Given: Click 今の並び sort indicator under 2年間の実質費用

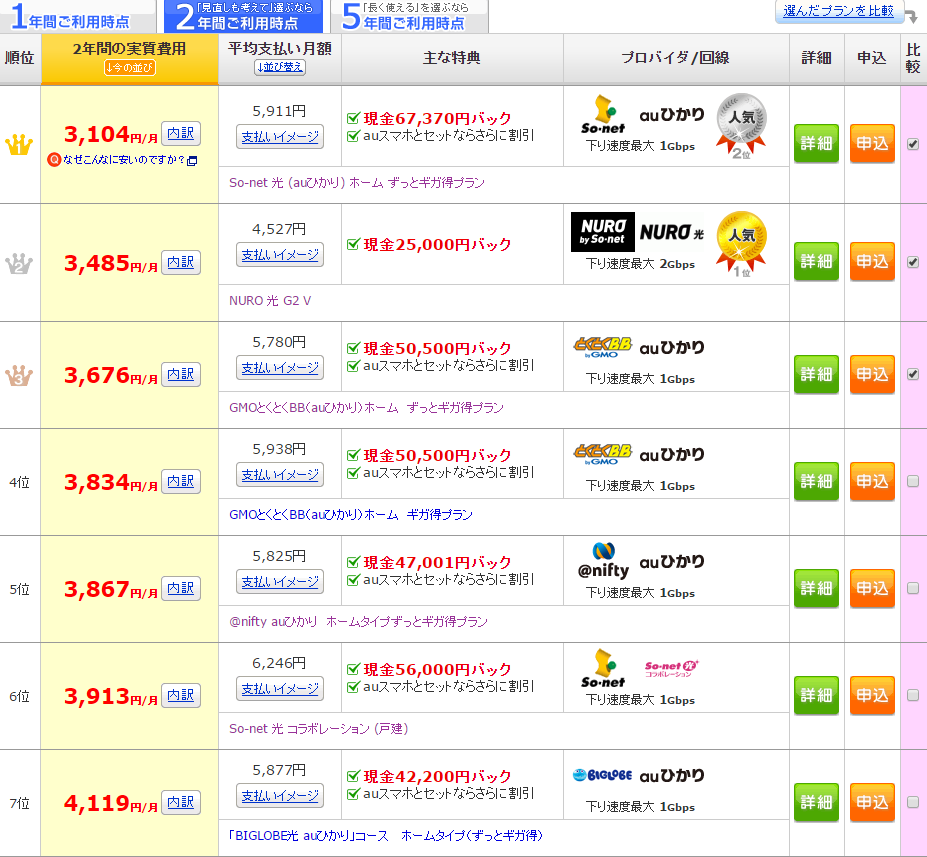Looking at the screenshot, I should [x=130, y=67].
